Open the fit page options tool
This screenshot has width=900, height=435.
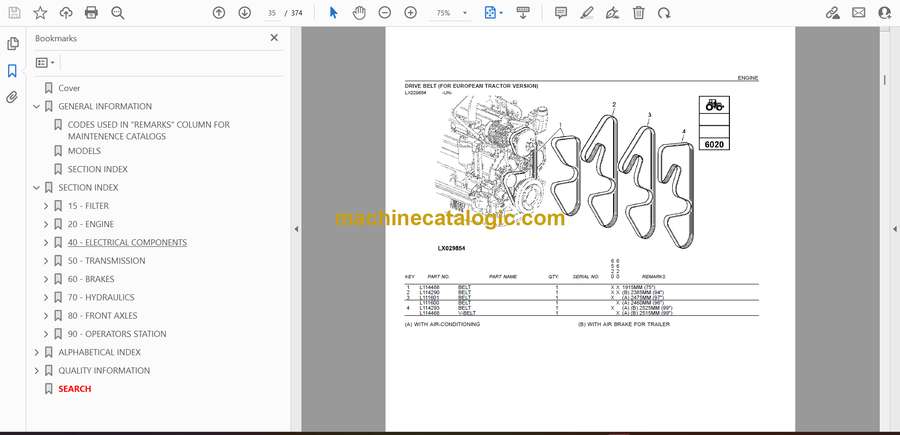(x=493, y=13)
